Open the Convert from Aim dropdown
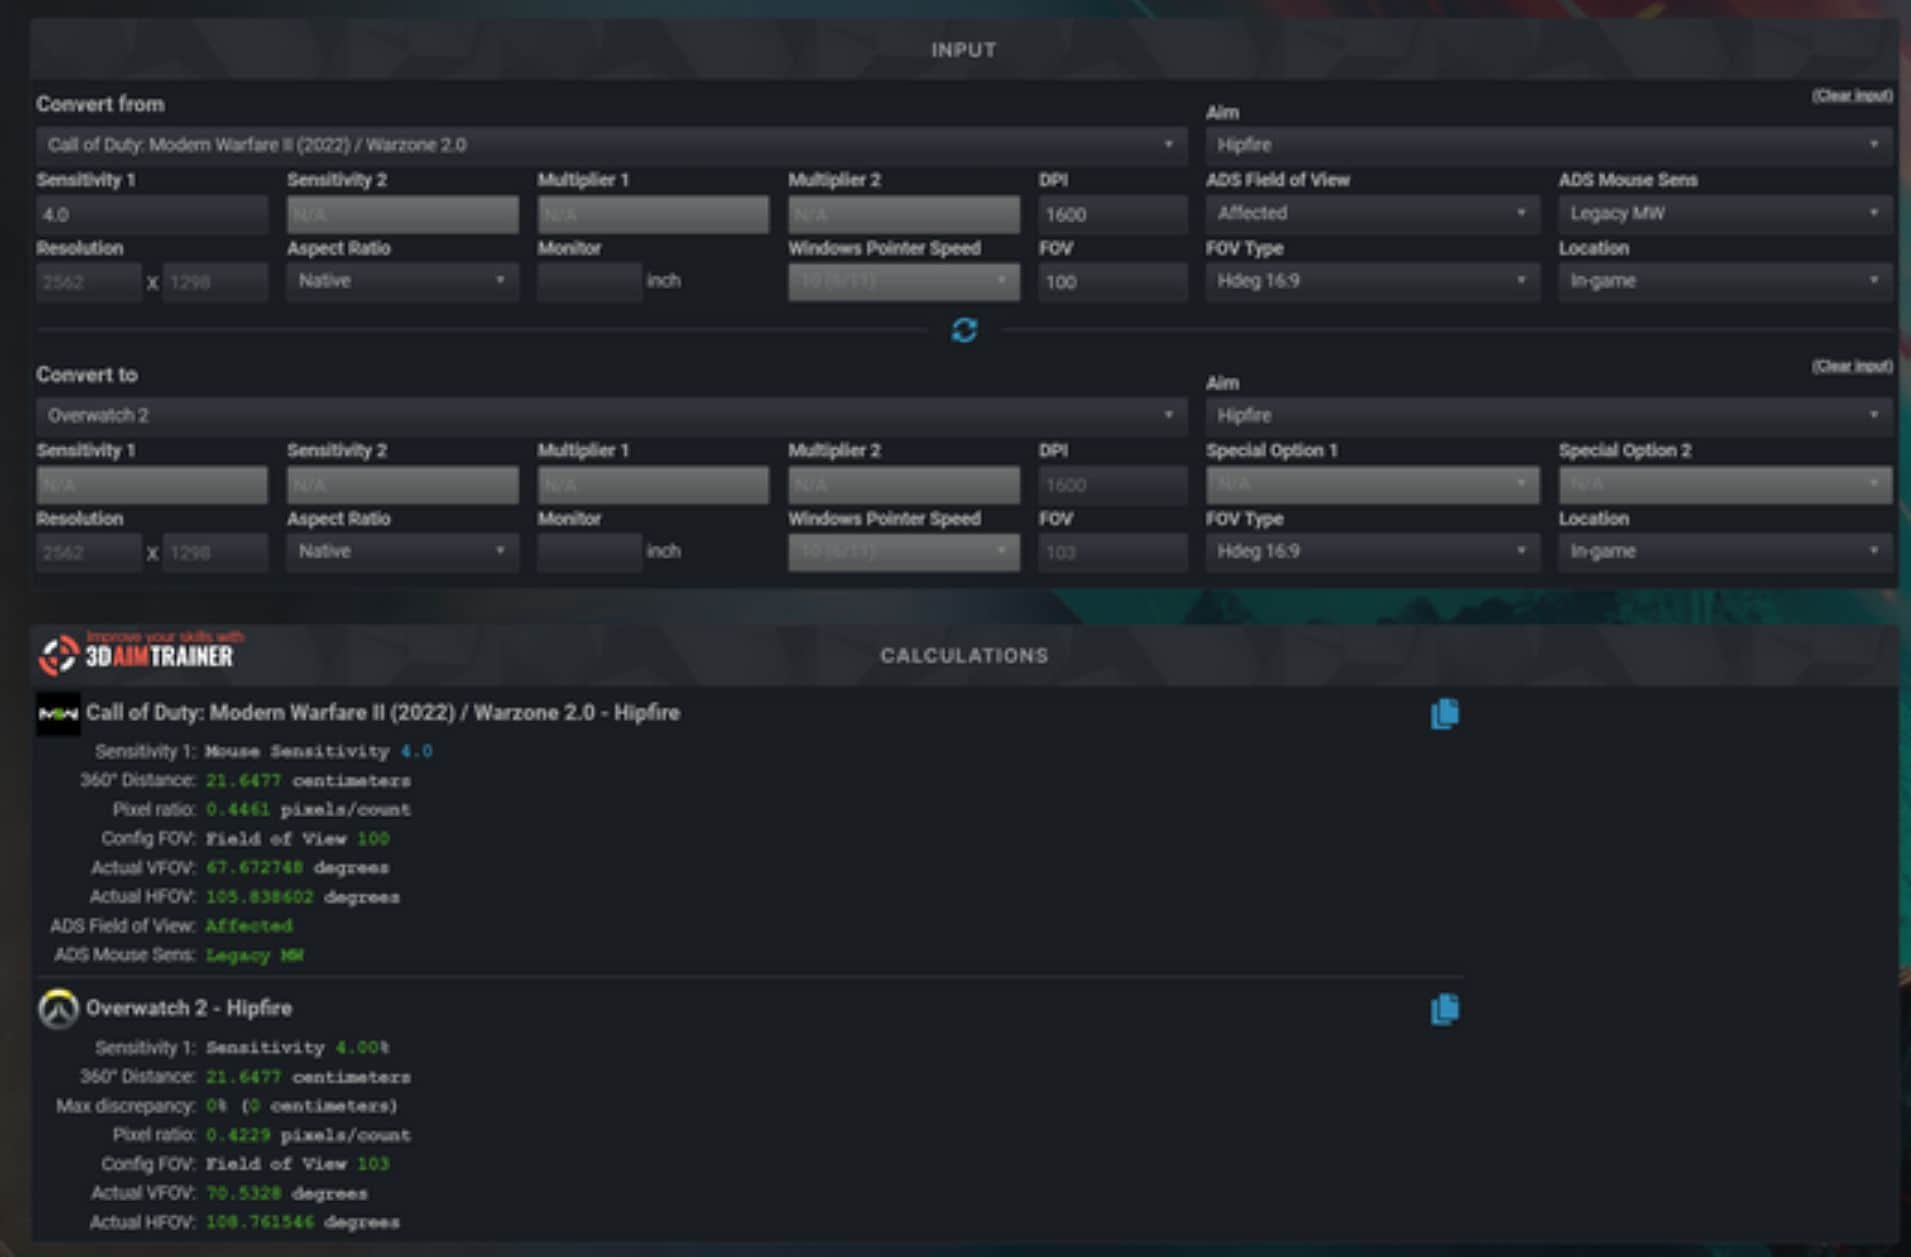The height and width of the screenshot is (1257, 1911). coord(1547,145)
